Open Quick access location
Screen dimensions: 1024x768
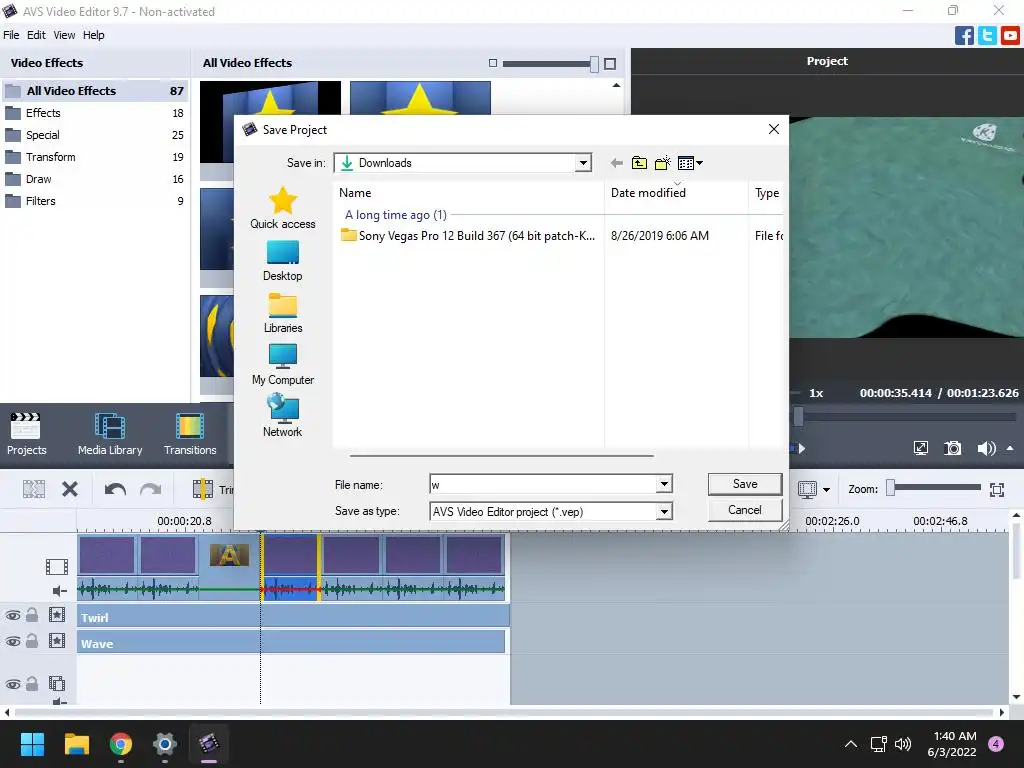283,208
